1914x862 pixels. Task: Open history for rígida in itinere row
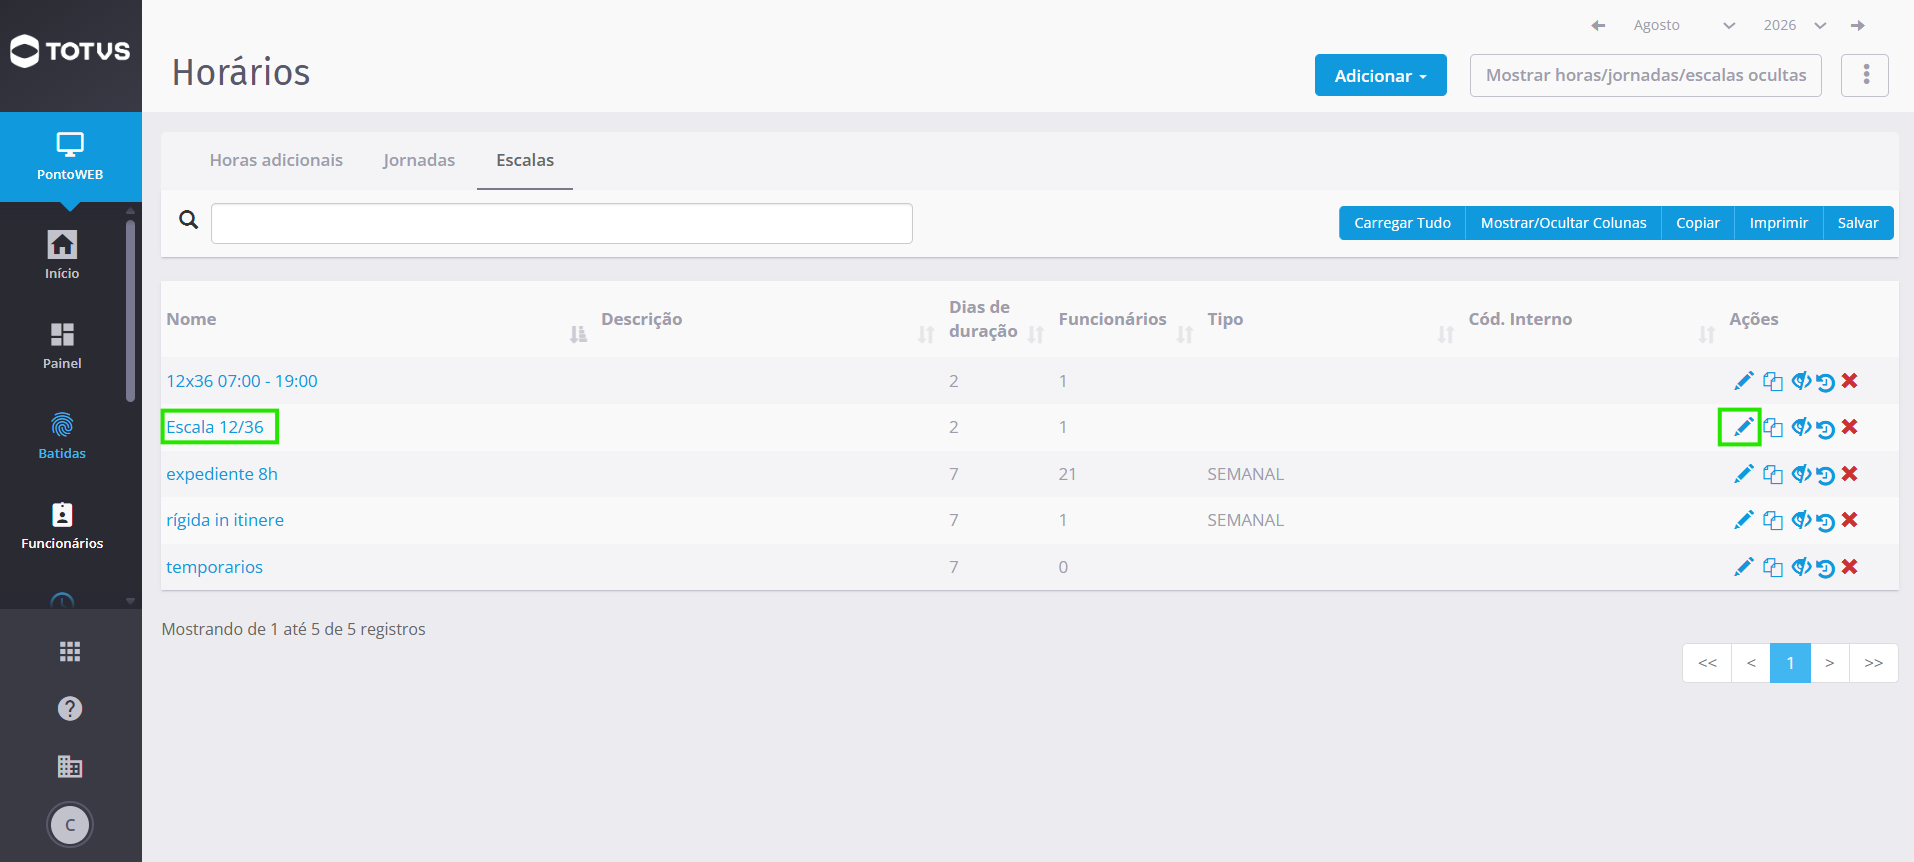[1825, 521]
